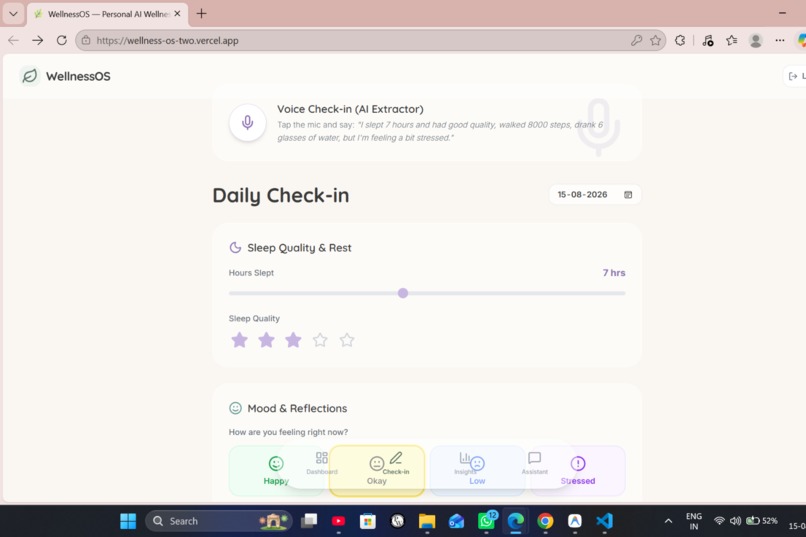The width and height of the screenshot is (806, 537).
Task: Set sleep quality to two stars
Action: (266, 340)
